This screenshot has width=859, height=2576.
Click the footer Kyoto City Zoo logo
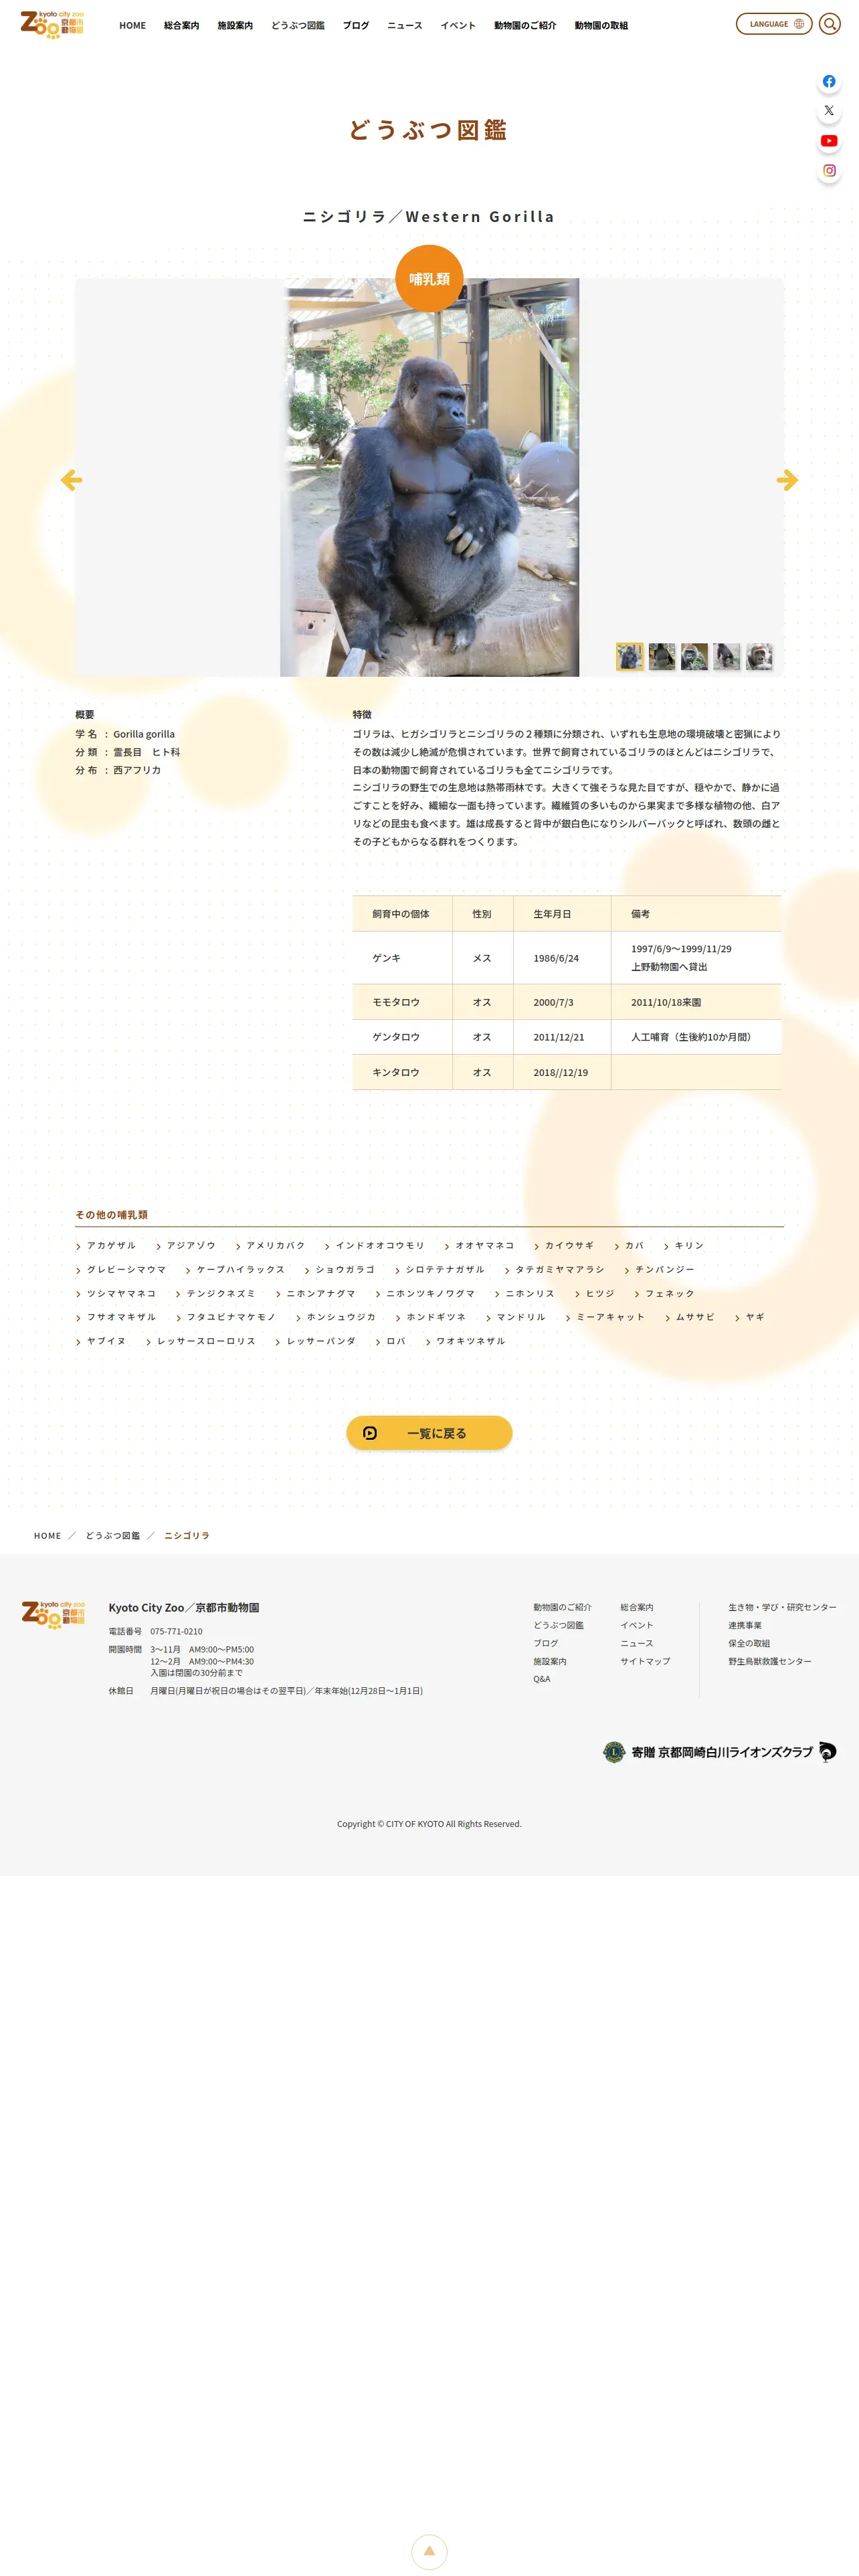pyautogui.click(x=53, y=1614)
